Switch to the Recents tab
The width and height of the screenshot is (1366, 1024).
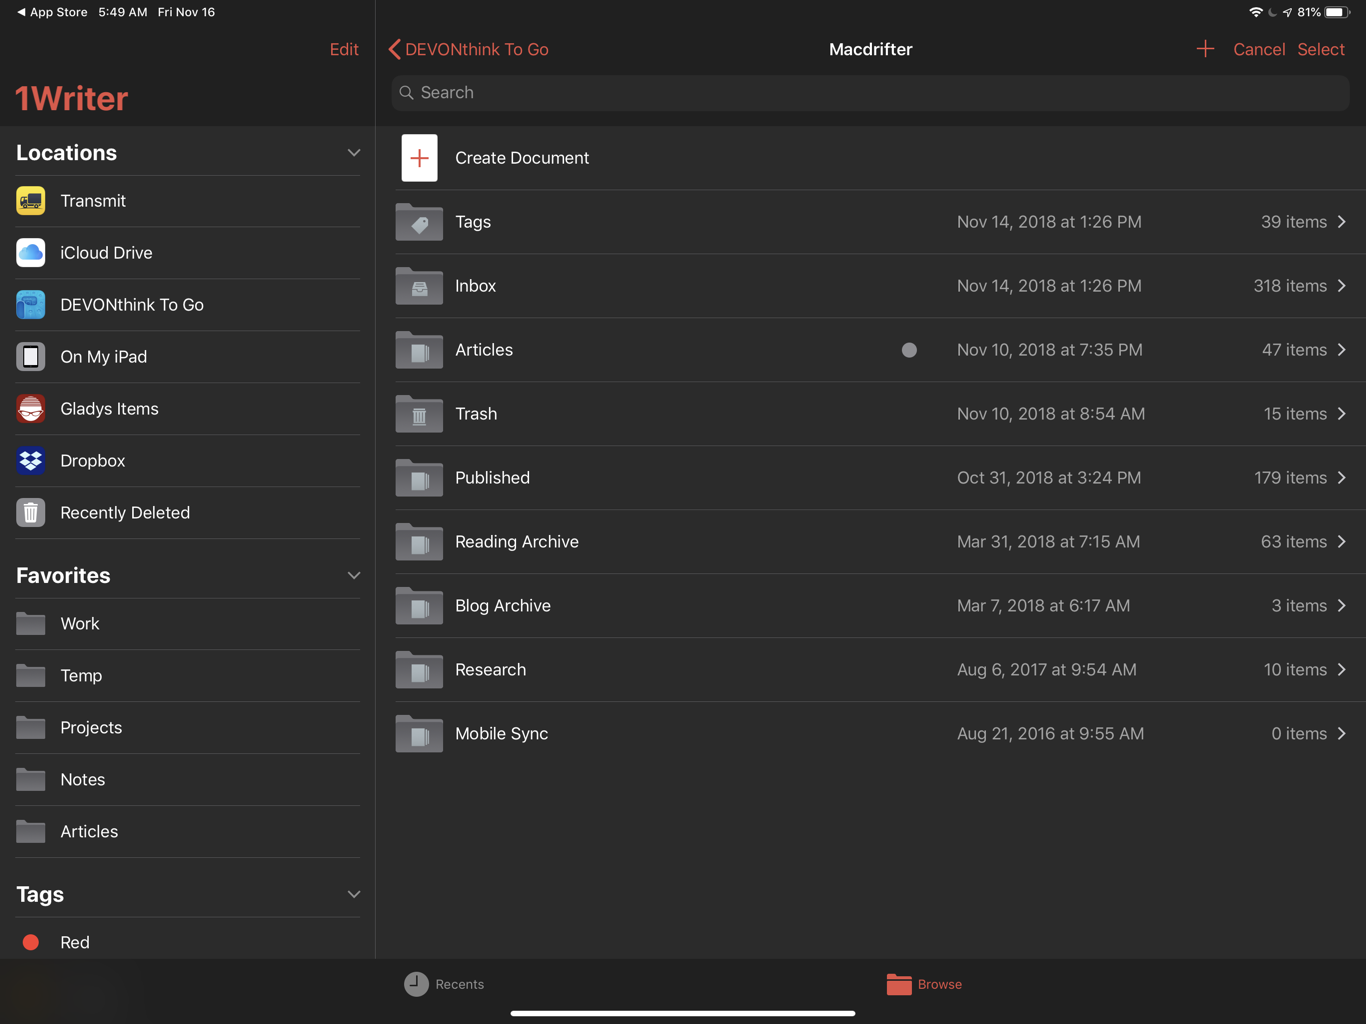pos(444,984)
